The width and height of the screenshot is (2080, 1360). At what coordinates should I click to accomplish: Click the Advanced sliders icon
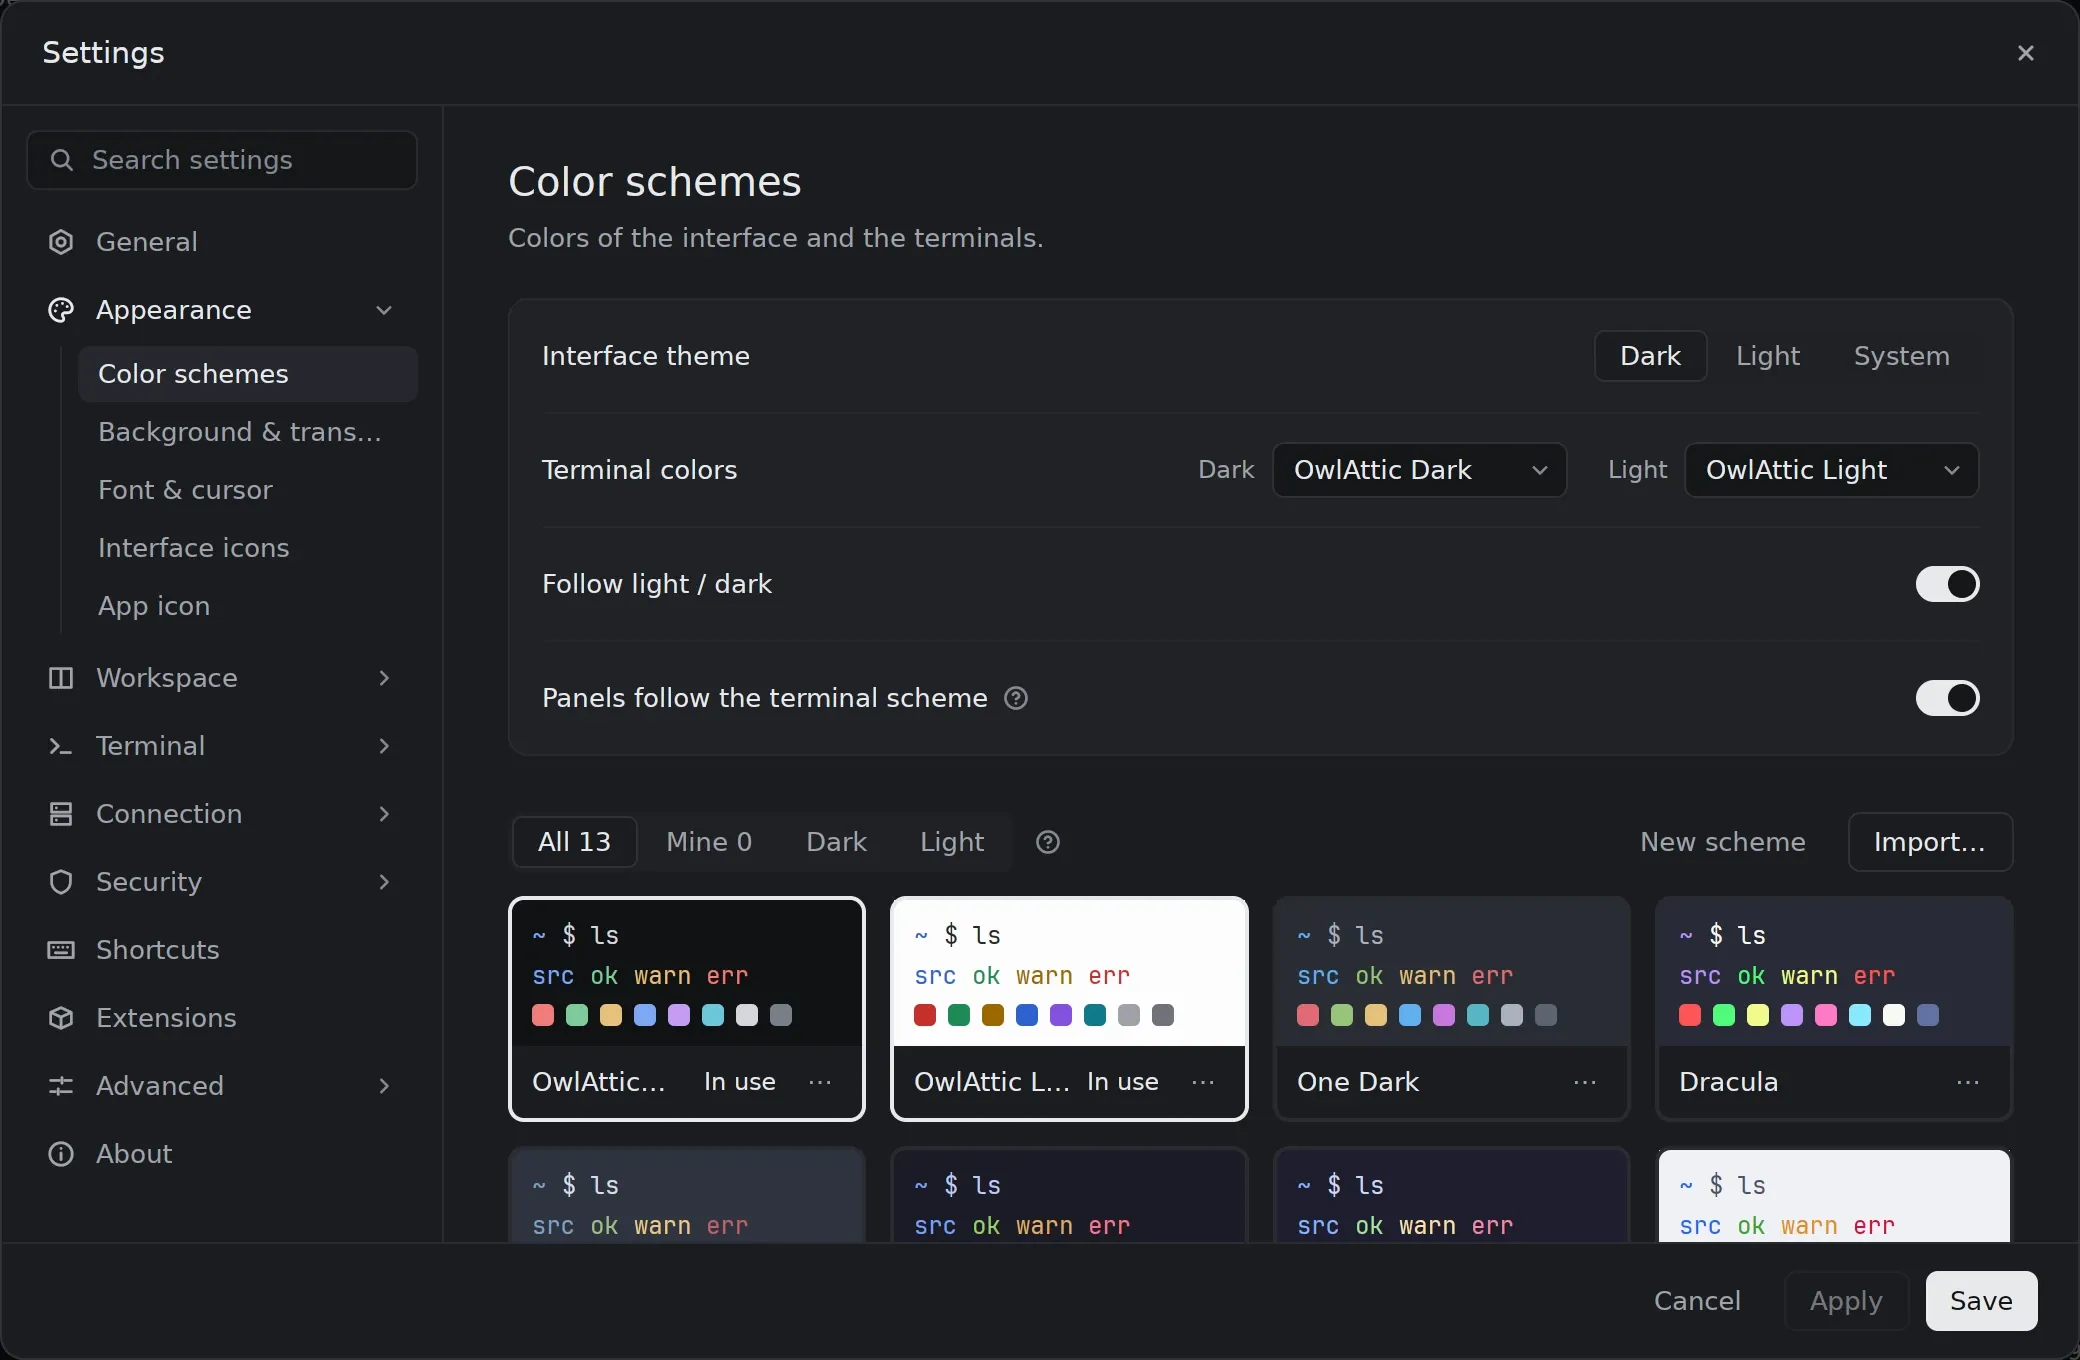coord(61,1086)
